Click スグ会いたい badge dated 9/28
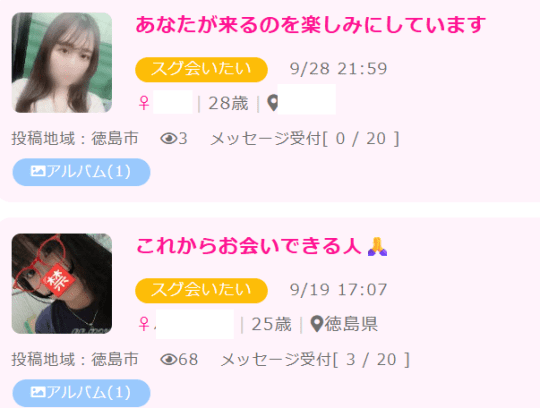The width and height of the screenshot is (540, 408). pyautogui.click(x=201, y=70)
